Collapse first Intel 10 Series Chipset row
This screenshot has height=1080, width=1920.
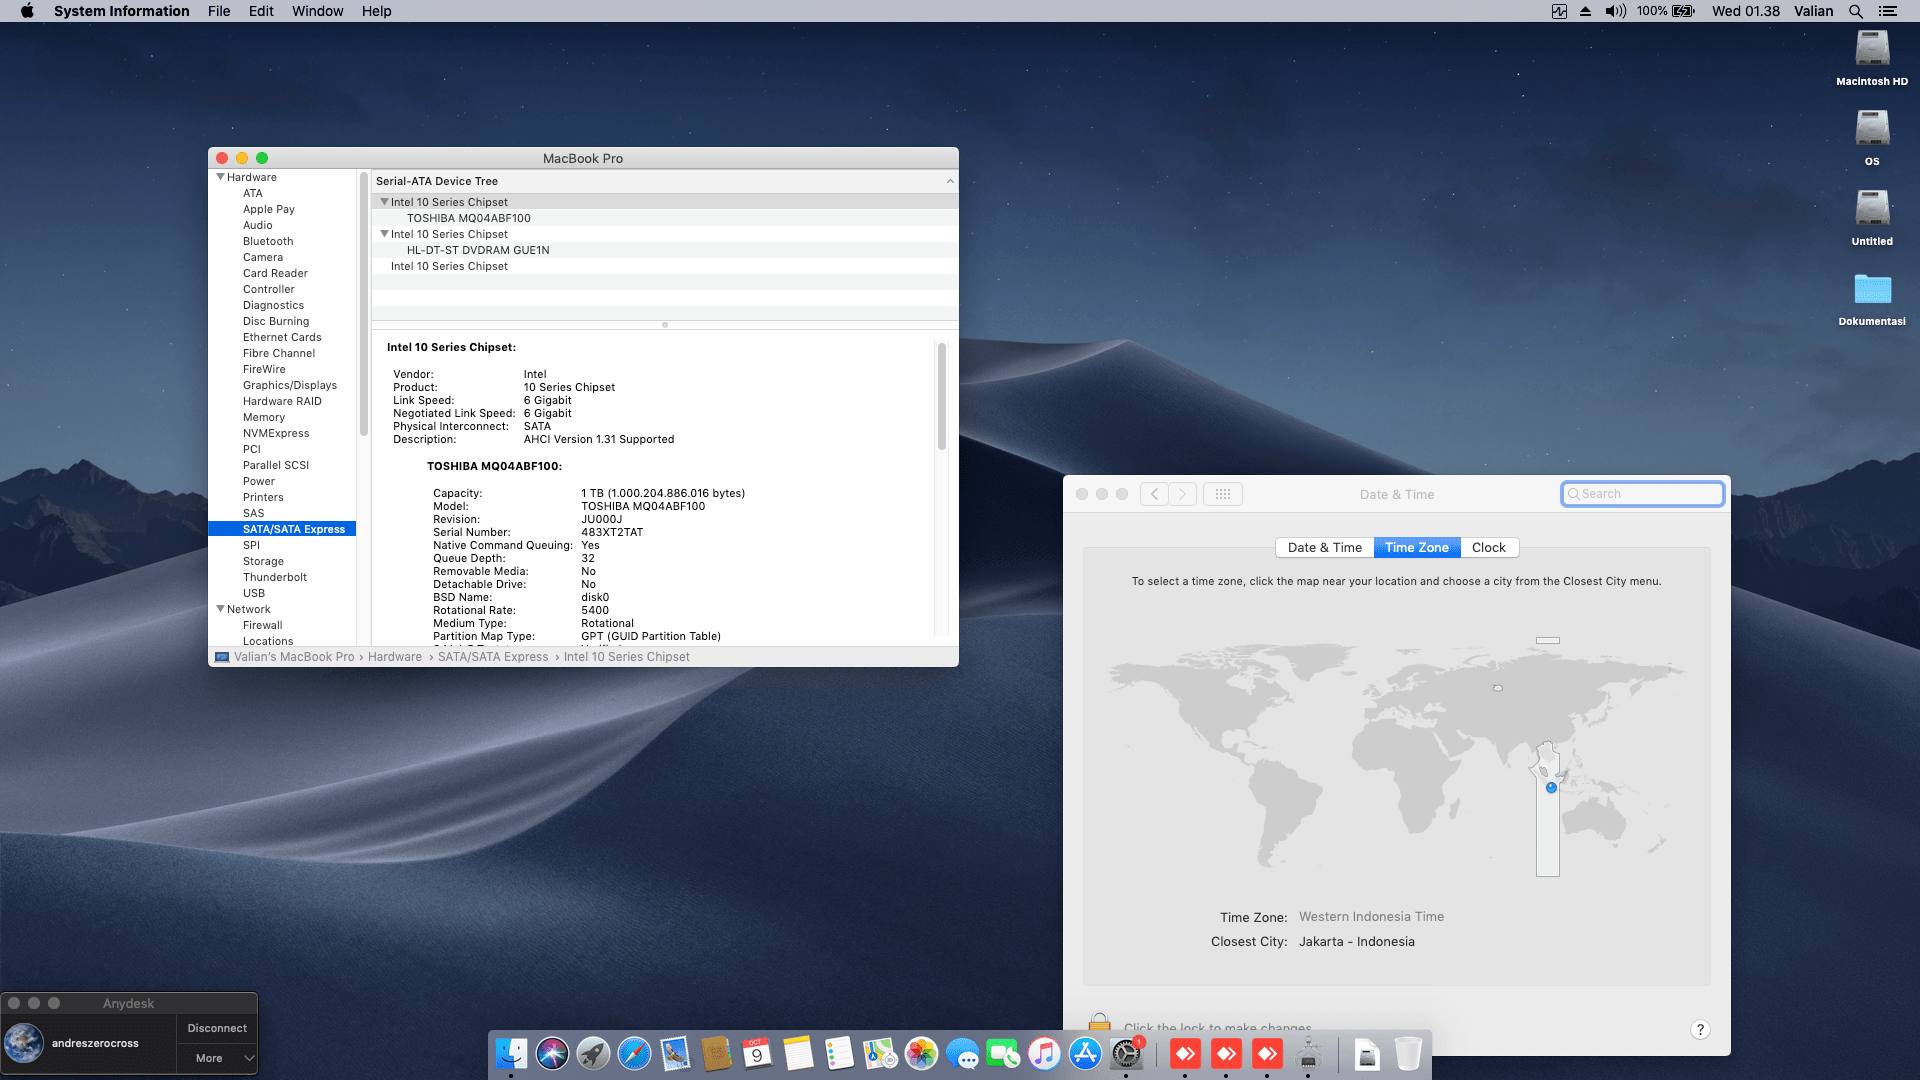(x=384, y=202)
